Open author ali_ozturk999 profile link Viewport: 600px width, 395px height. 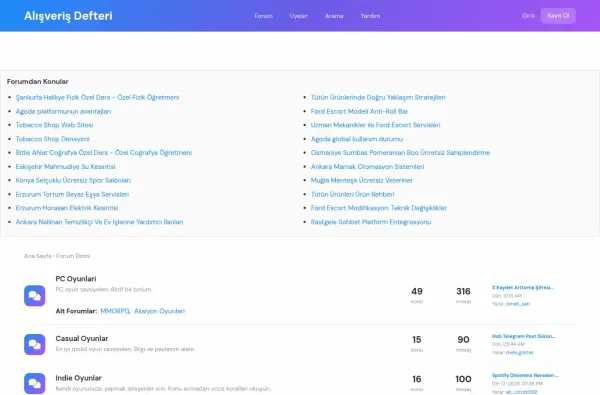tap(521, 392)
